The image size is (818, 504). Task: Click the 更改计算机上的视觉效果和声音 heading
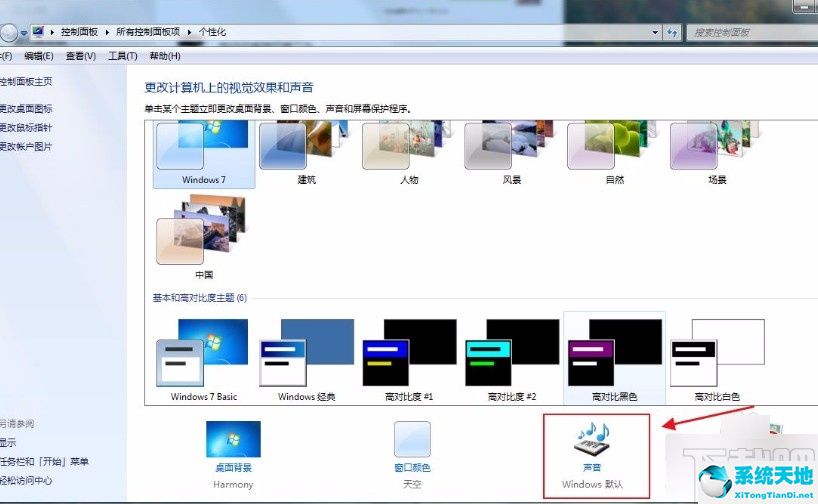(x=229, y=88)
